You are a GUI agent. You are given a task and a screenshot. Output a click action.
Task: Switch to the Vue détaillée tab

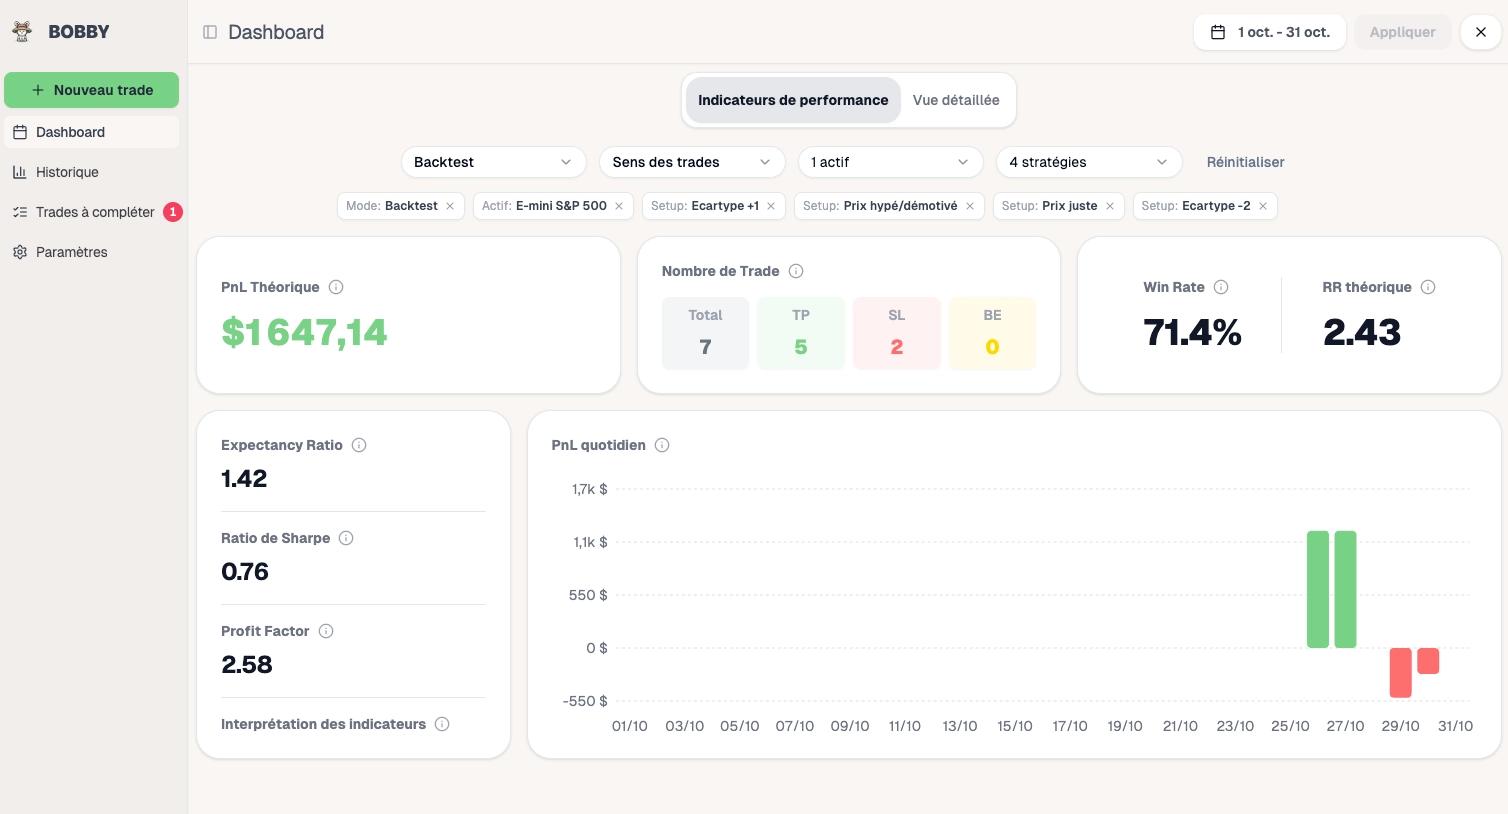(x=956, y=100)
